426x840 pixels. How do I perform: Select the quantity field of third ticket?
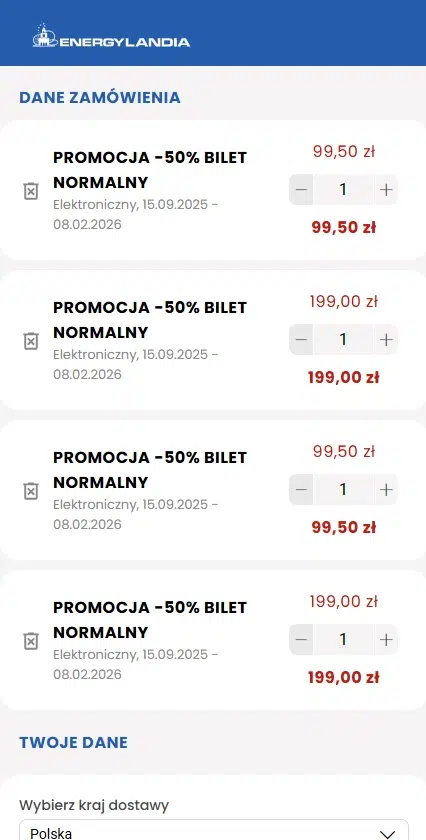(343, 490)
